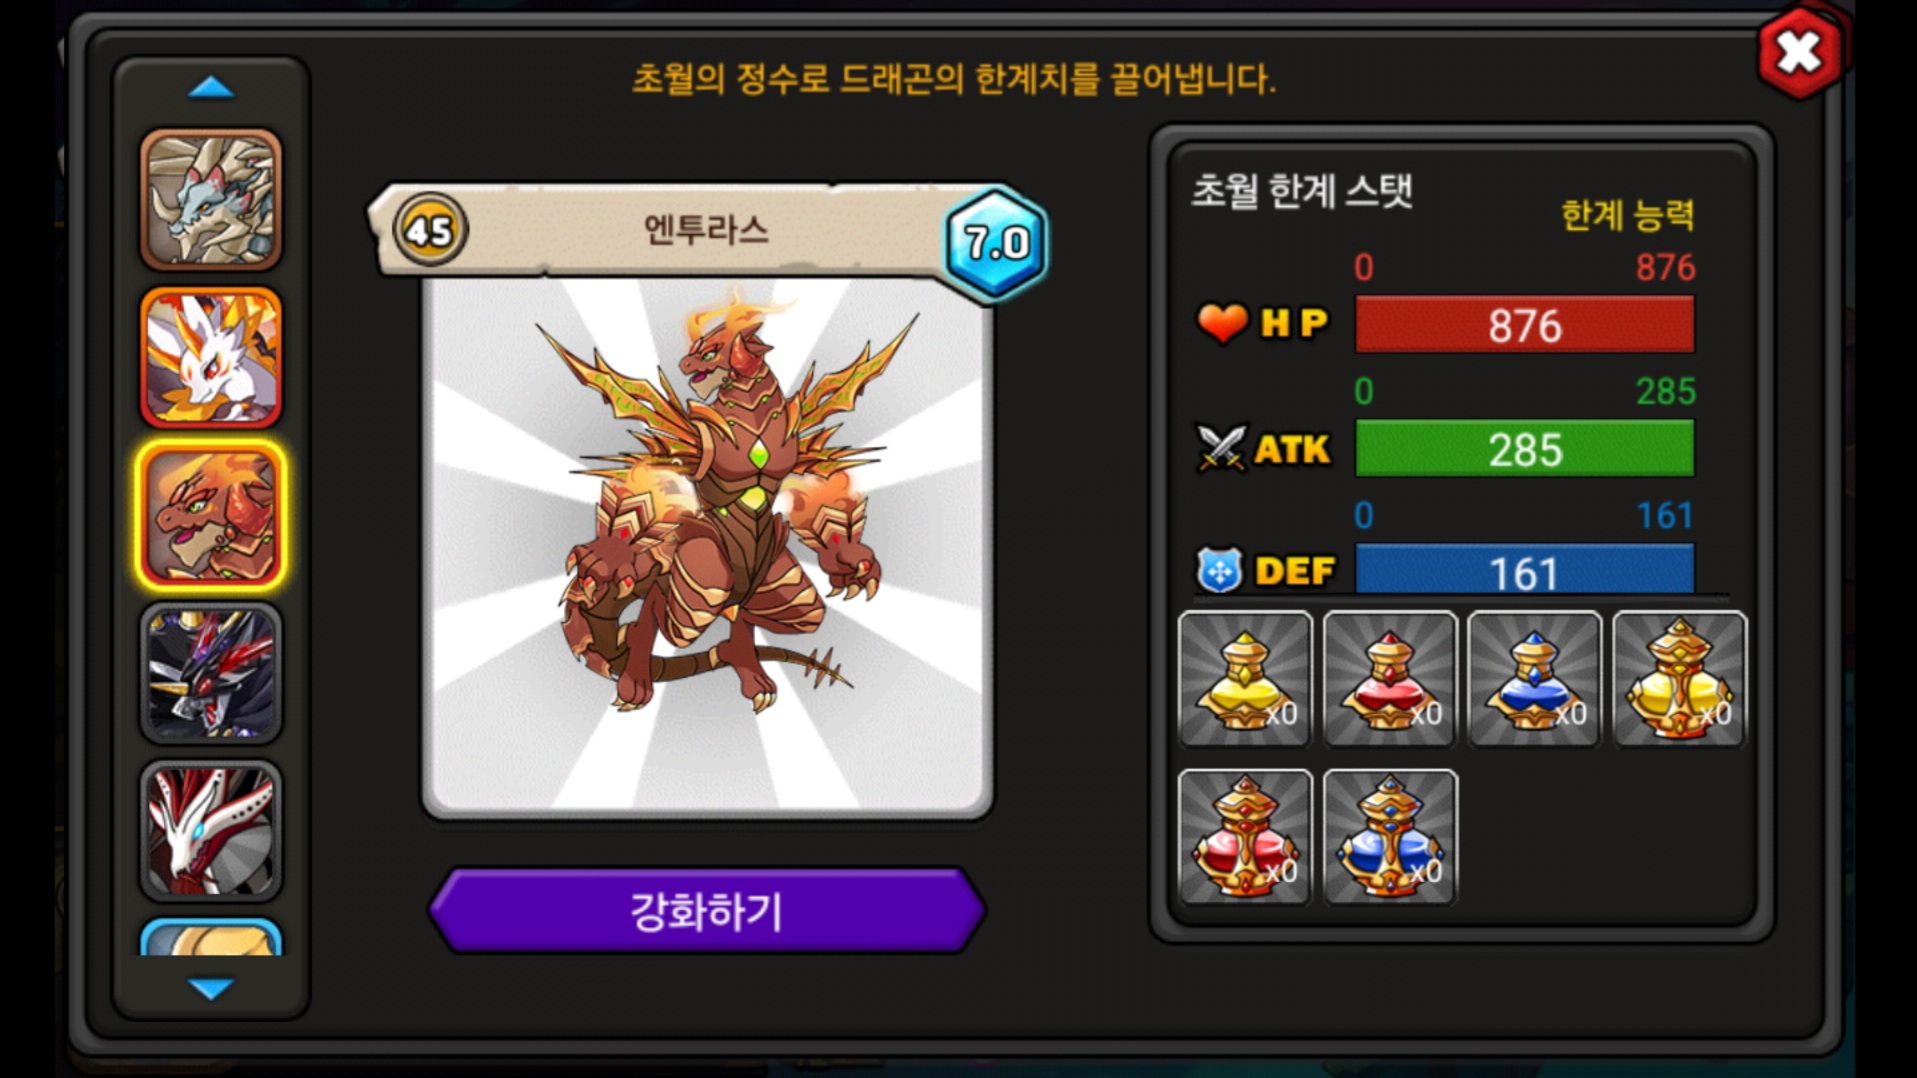Select the small yellow essence potion
The width and height of the screenshot is (1917, 1078).
pyautogui.click(x=1245, y=679)
